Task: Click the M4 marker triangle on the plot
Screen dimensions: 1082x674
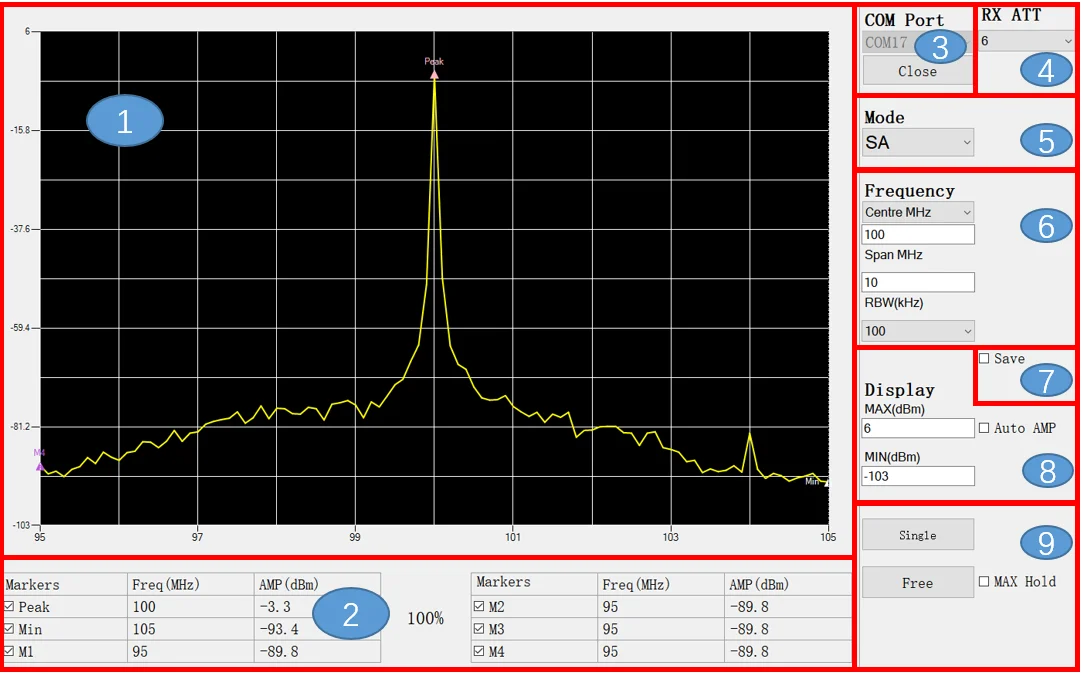Action: (x=41, y=467)
